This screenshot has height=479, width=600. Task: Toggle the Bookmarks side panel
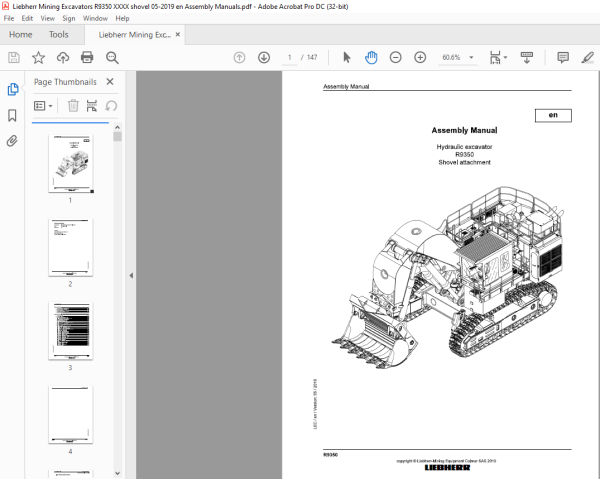(x=12, y=115)
